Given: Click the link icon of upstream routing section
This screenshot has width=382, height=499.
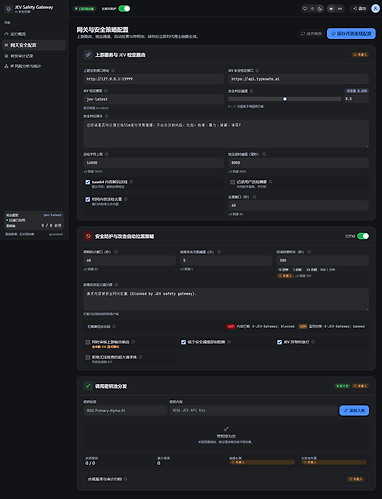Looking at the screenshot, I should pyautogui.click(x=88, y=55).
